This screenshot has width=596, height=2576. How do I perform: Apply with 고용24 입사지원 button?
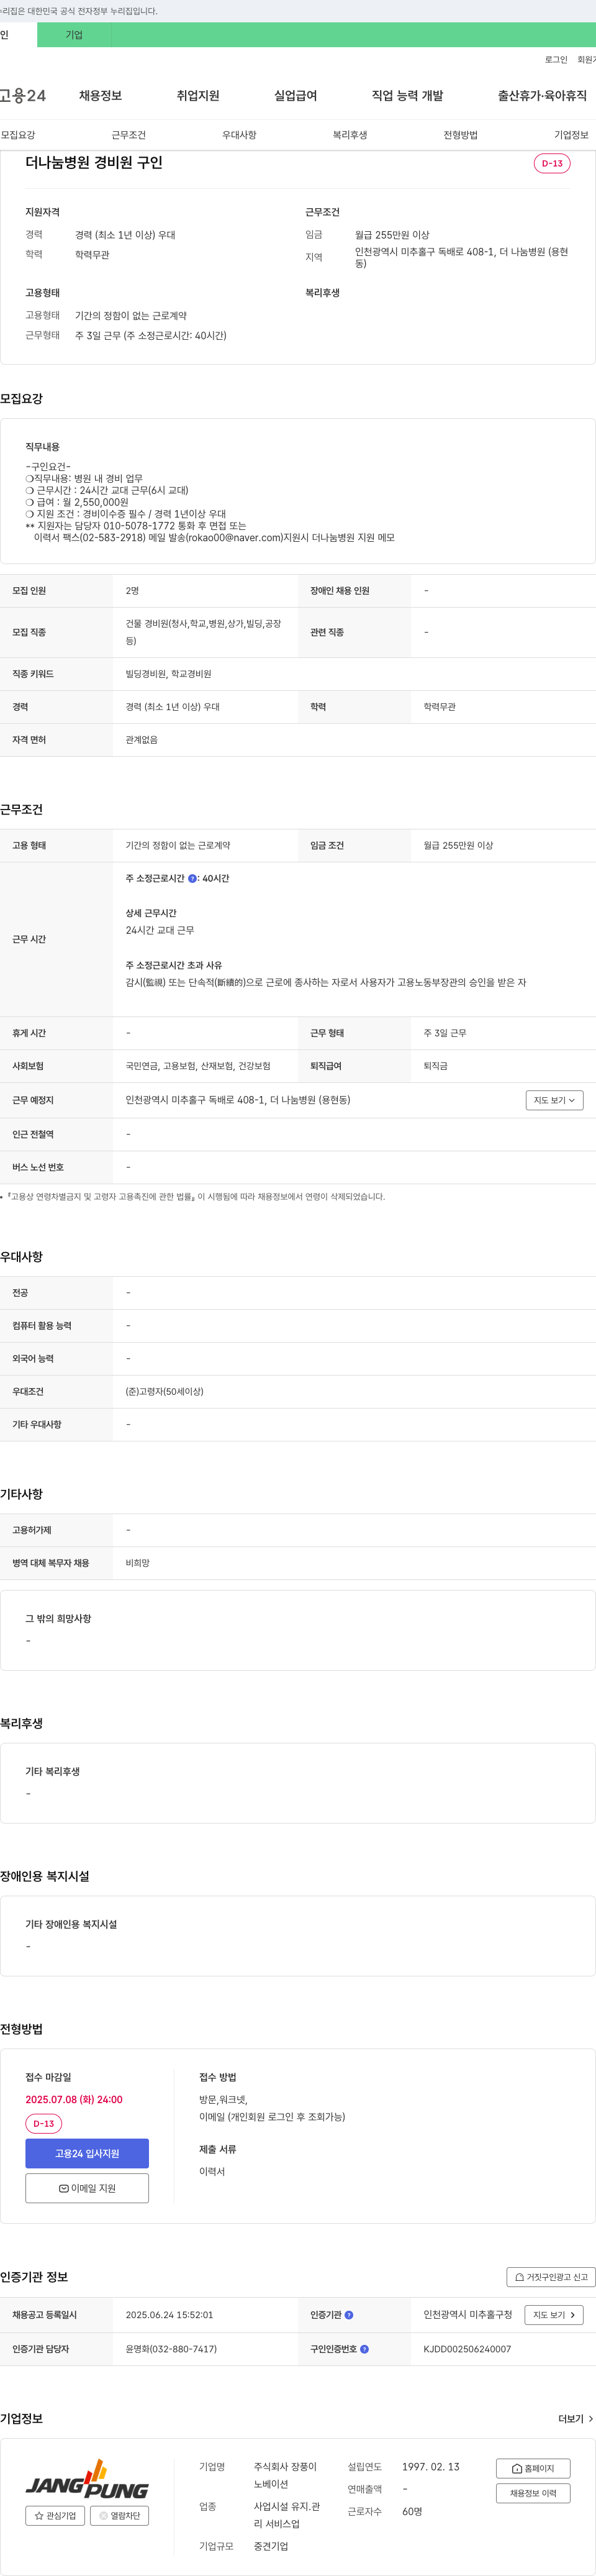[87, 2153]
